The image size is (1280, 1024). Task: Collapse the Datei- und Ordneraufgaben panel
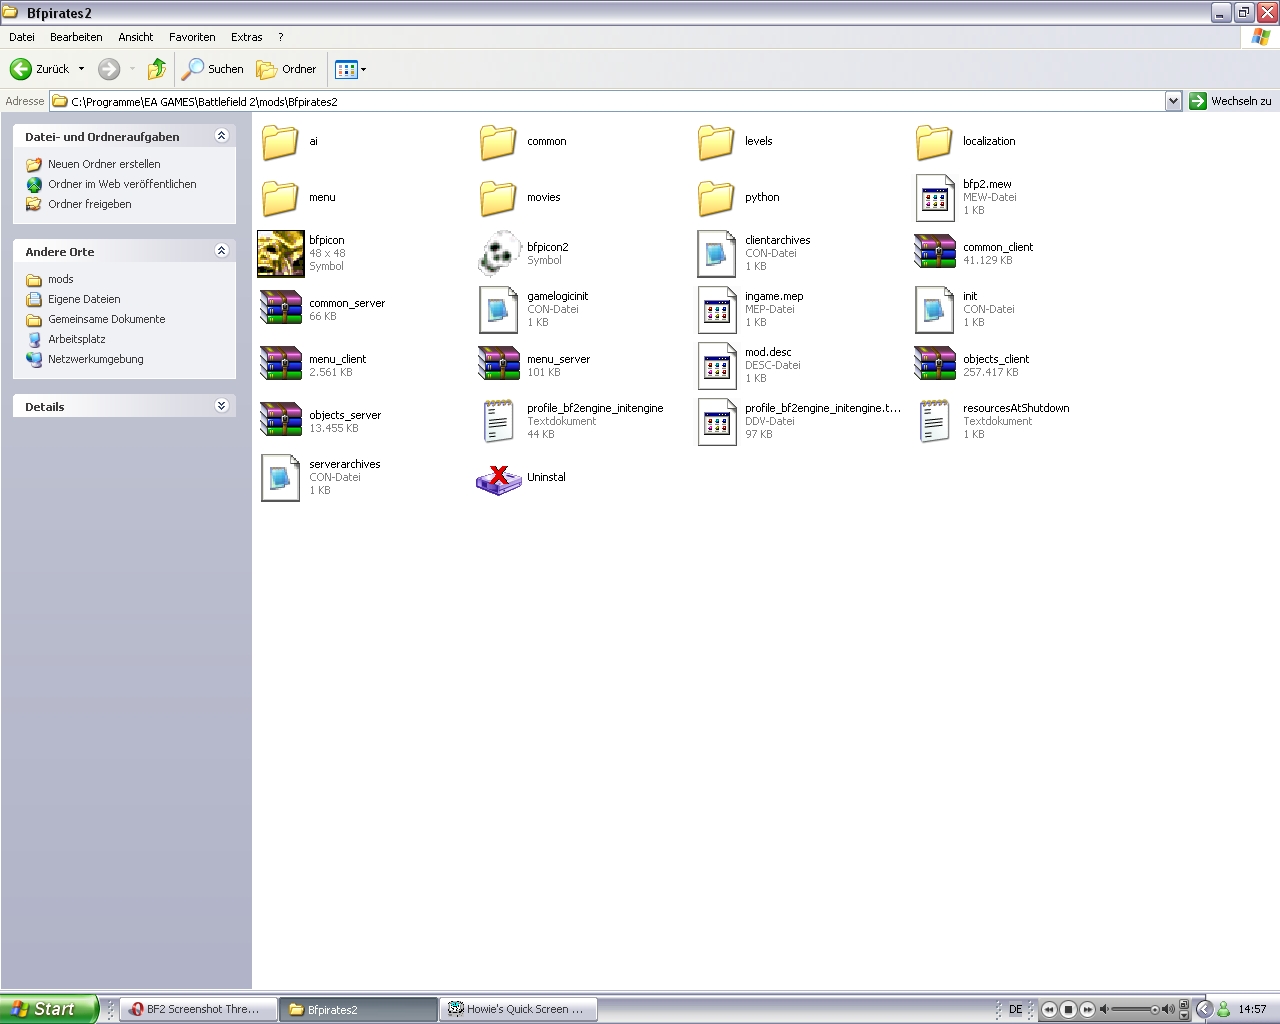click(x=222, y=136)
